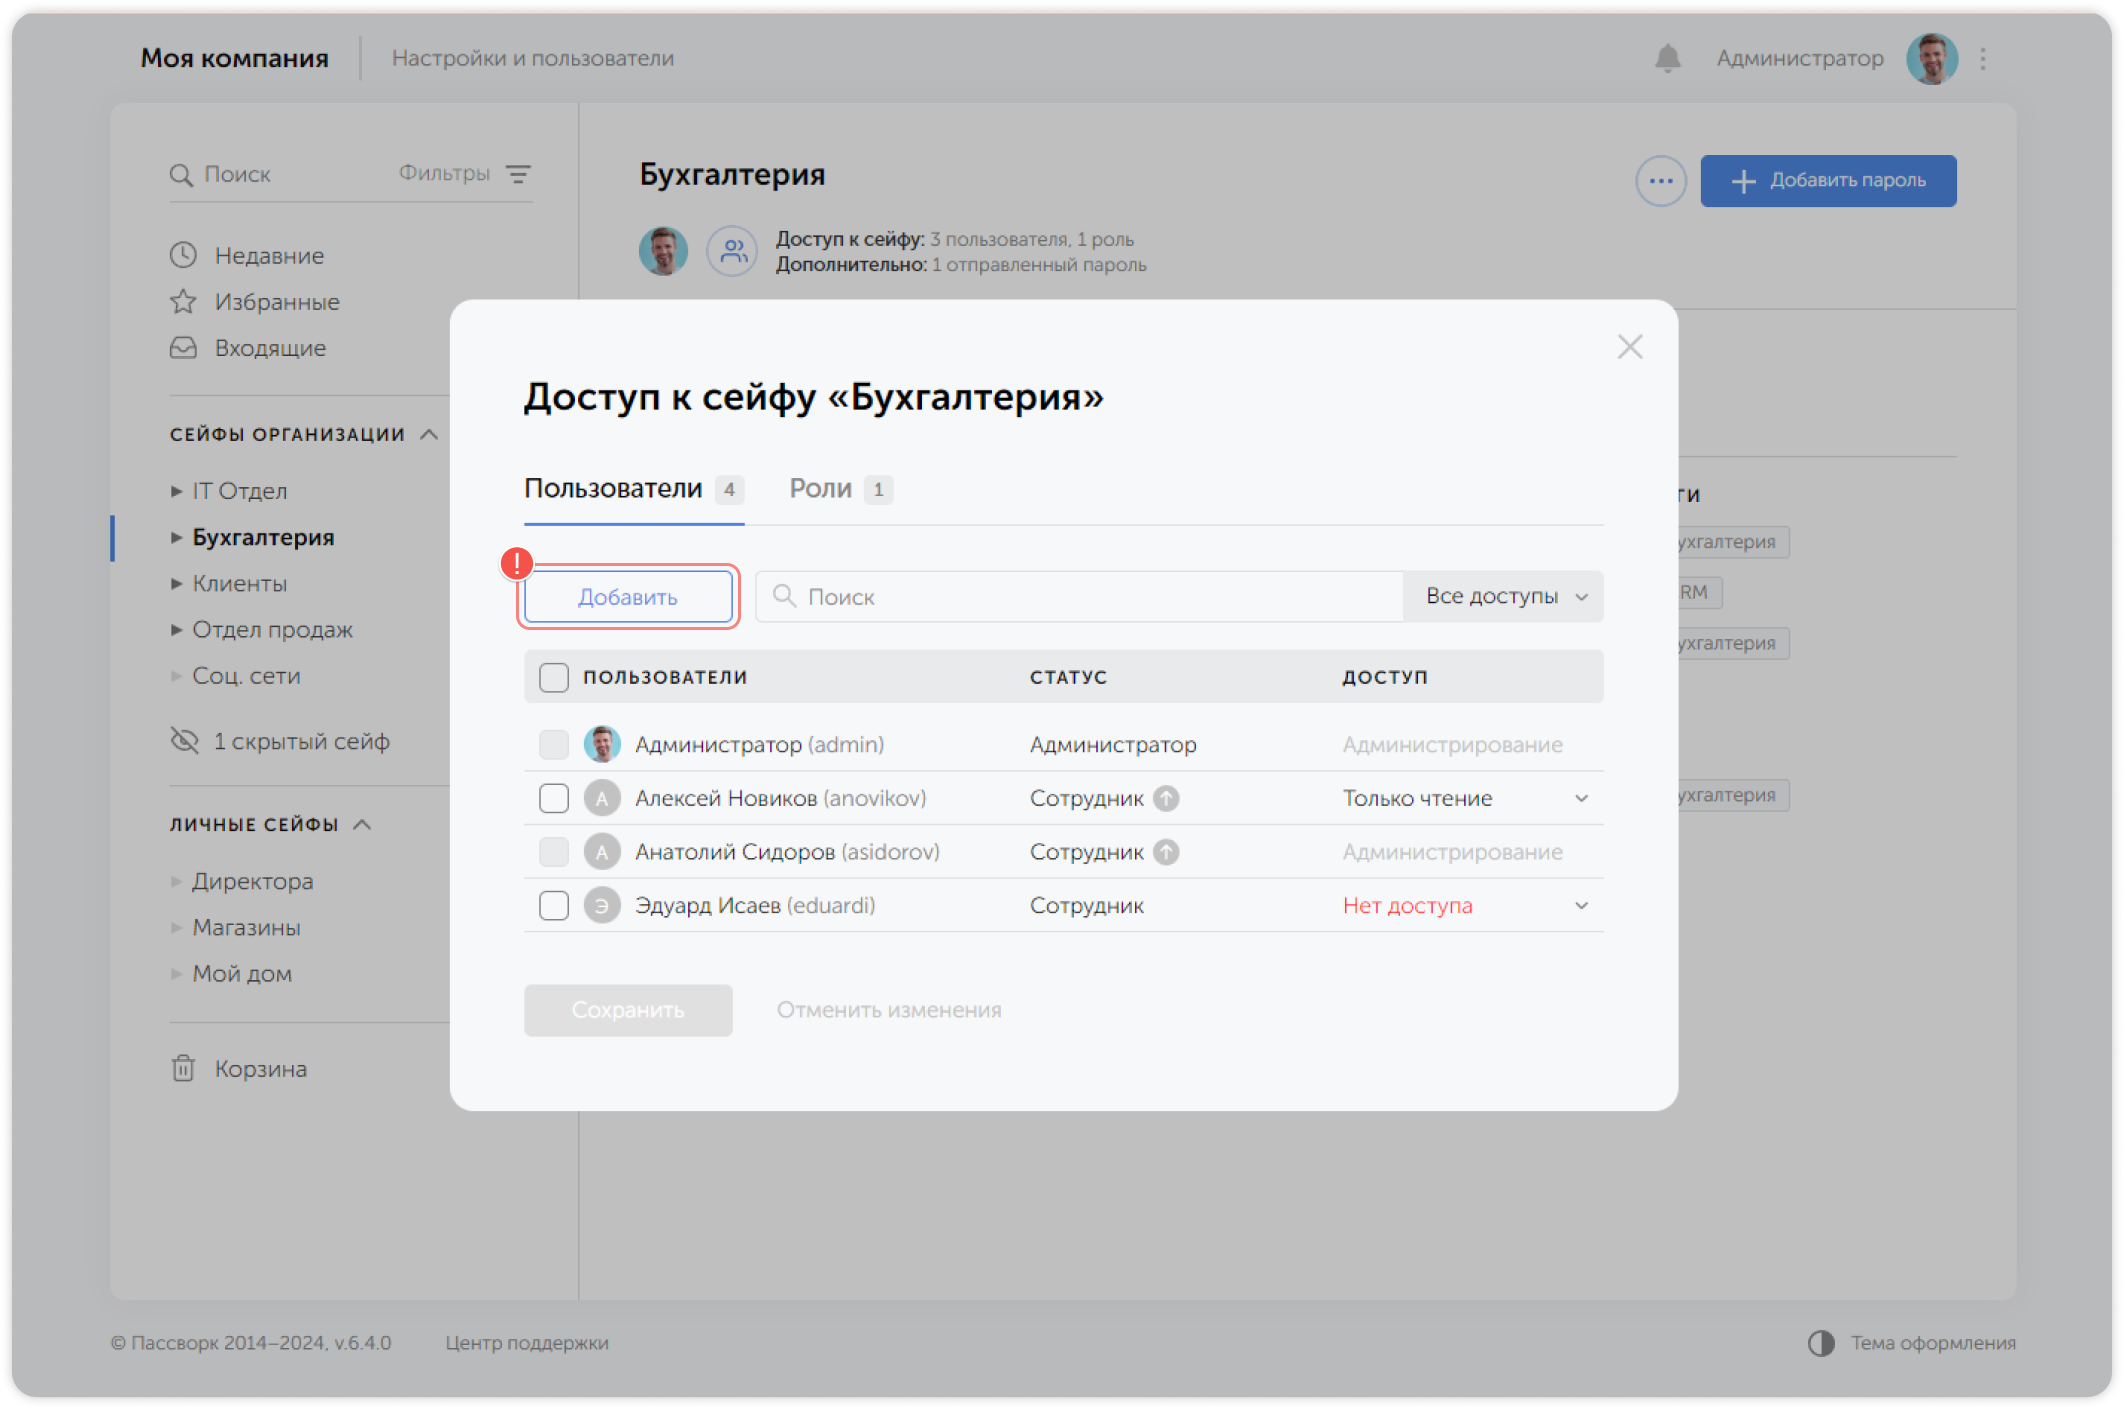
Task: Open the trash icon next to Корзина
Action: point(183,1068)
